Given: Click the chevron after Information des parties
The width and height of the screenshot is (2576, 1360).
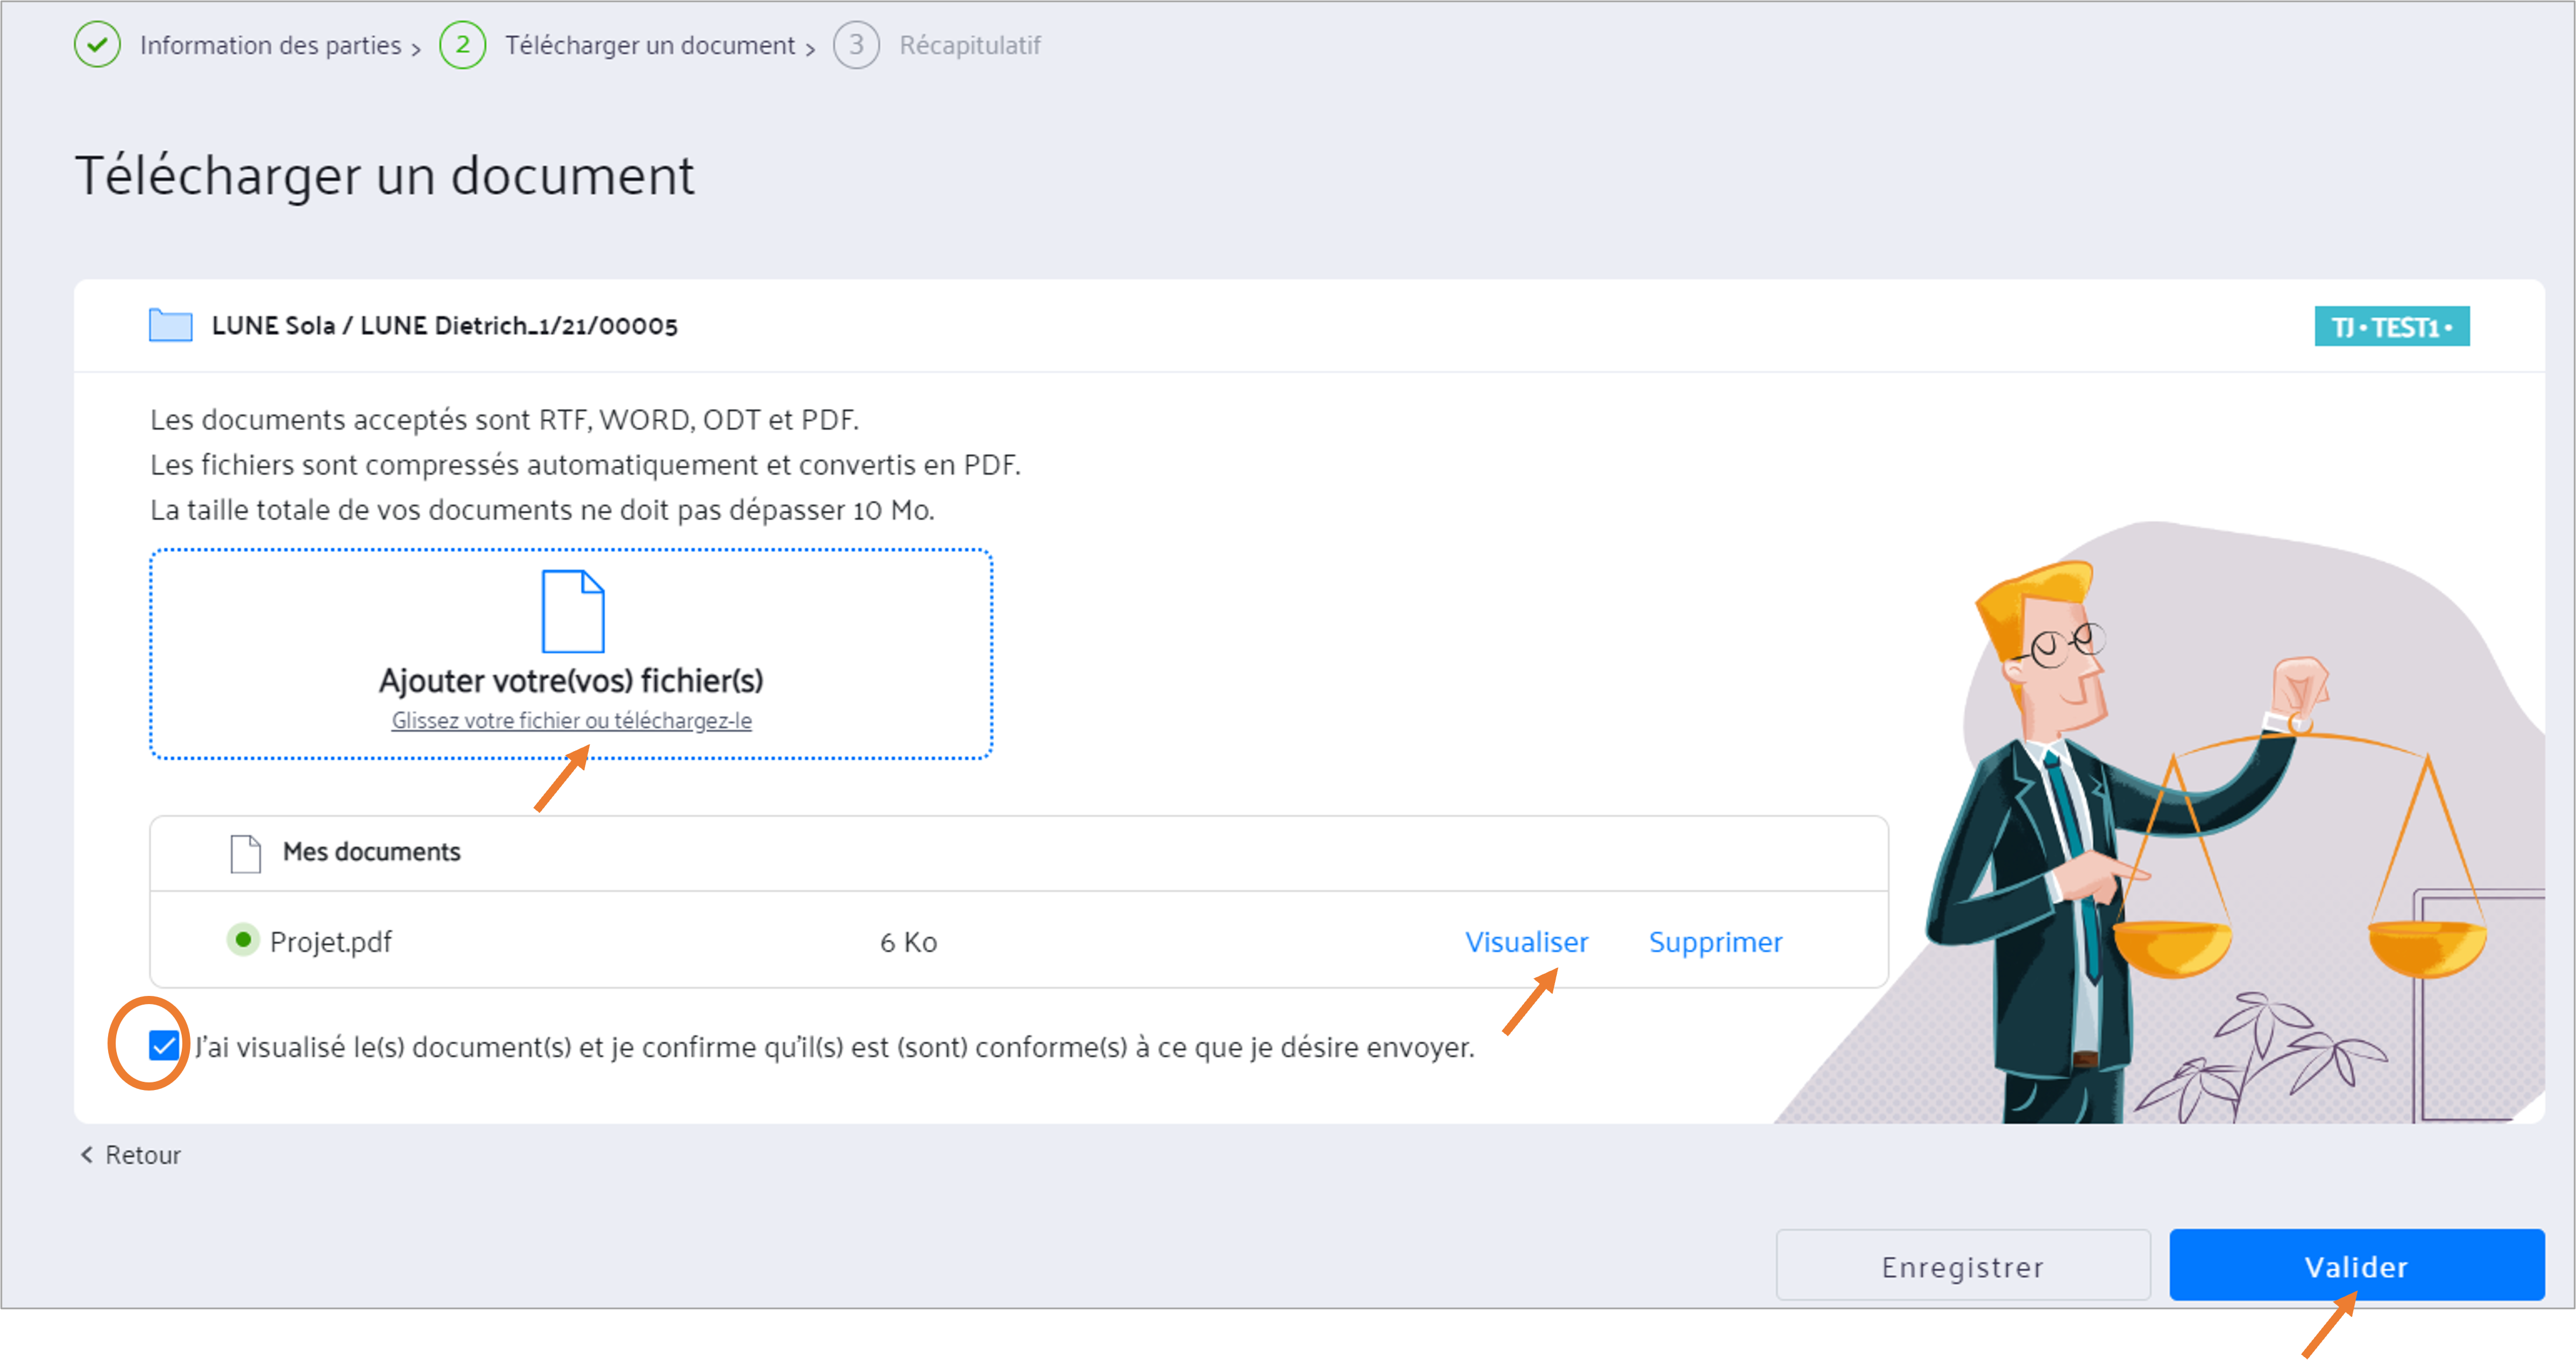Looking at the screenshot, I should click(x=416, y=48).
